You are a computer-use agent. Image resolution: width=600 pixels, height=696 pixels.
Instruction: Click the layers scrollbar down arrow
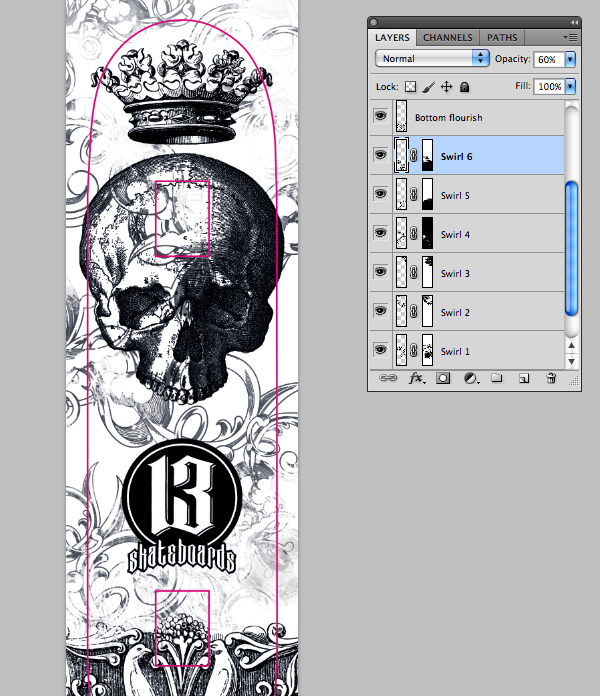pos(572,361)
